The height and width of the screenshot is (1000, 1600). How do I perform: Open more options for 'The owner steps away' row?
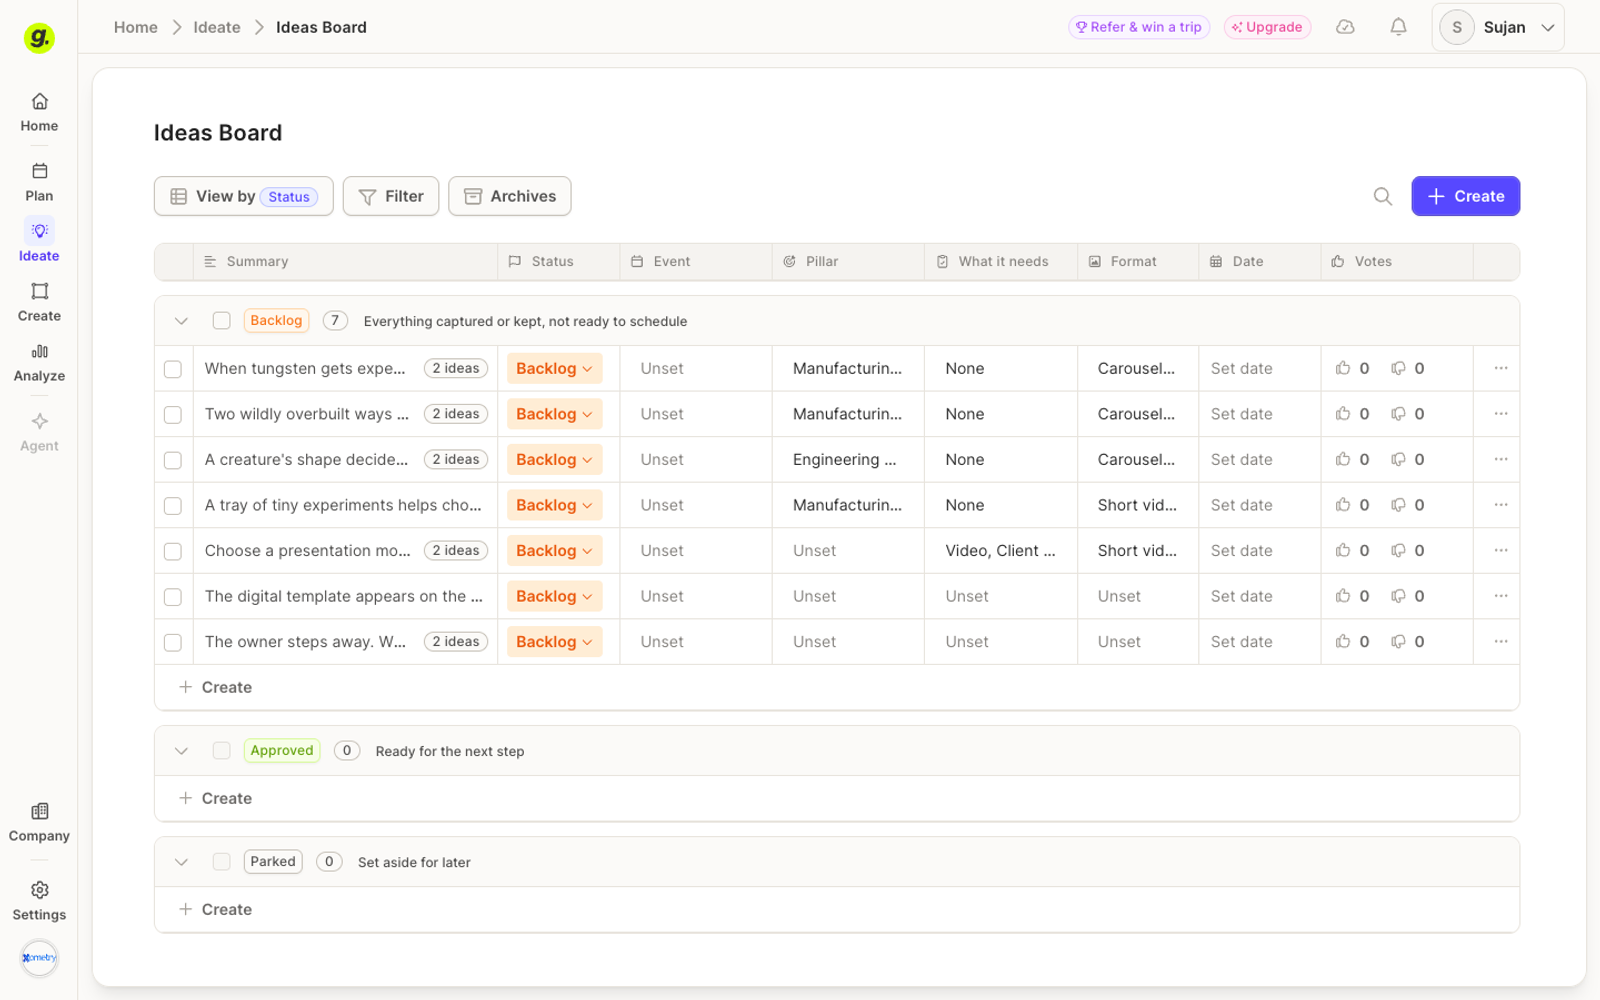click(1500, 642)
